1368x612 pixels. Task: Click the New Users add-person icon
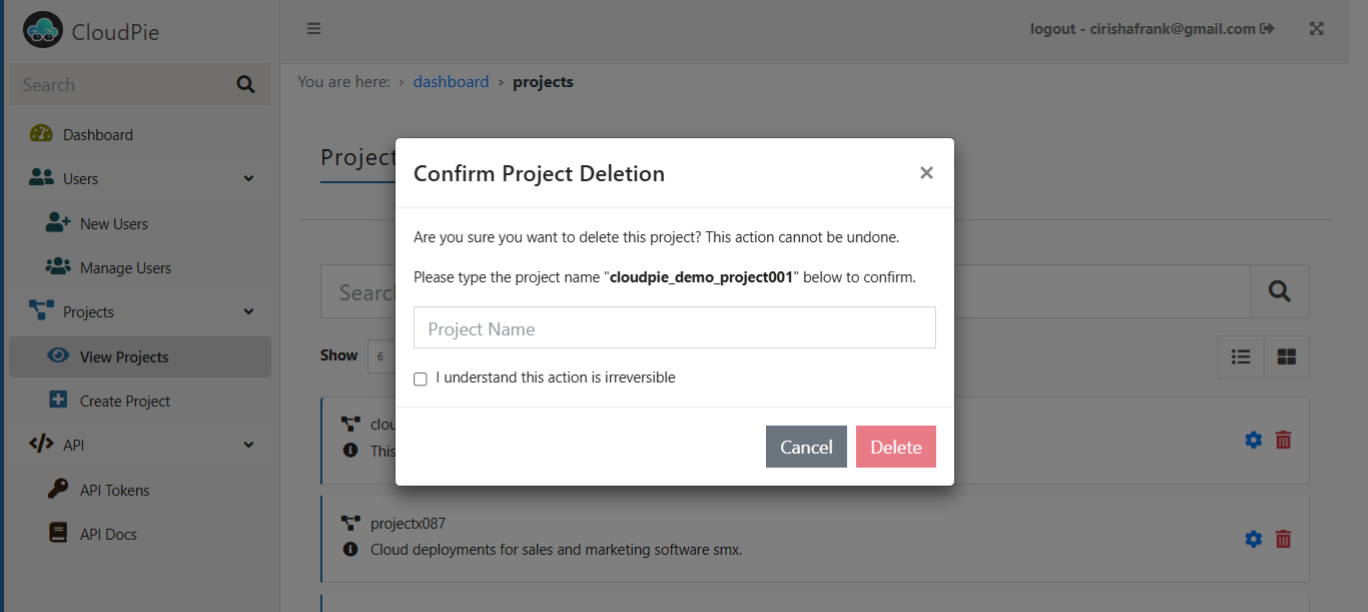coord(58,223)
